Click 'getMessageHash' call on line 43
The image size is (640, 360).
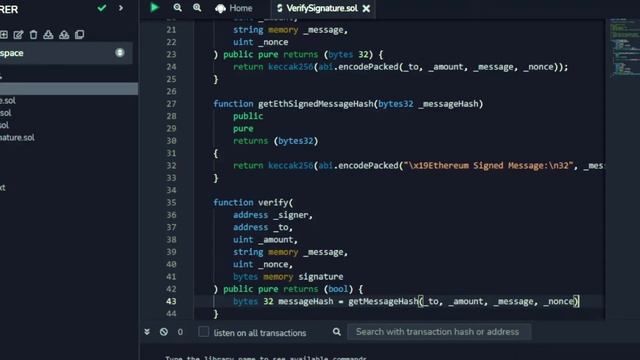click(x=383, y=301)
